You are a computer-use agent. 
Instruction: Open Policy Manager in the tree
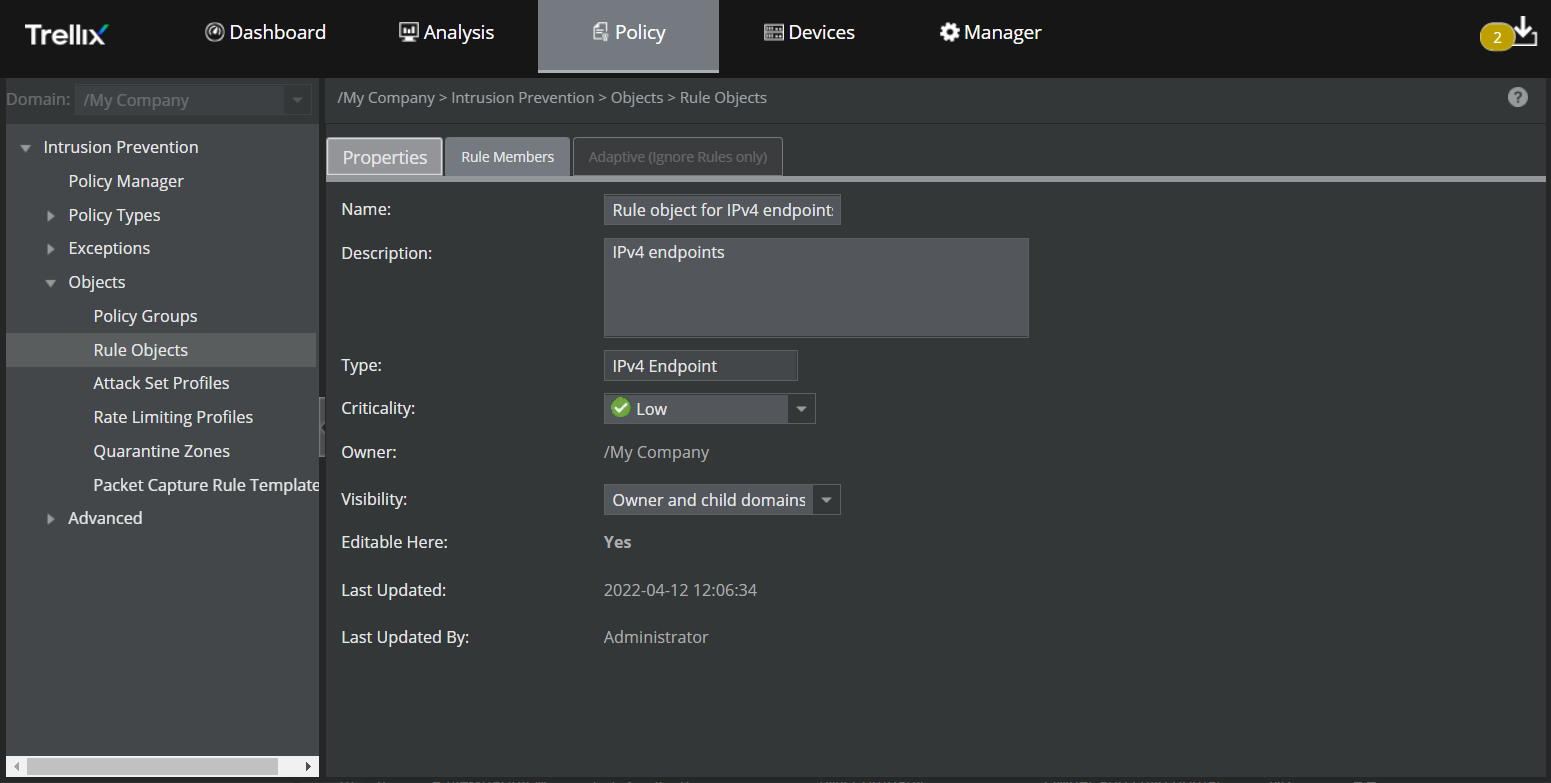click(126, 181)
